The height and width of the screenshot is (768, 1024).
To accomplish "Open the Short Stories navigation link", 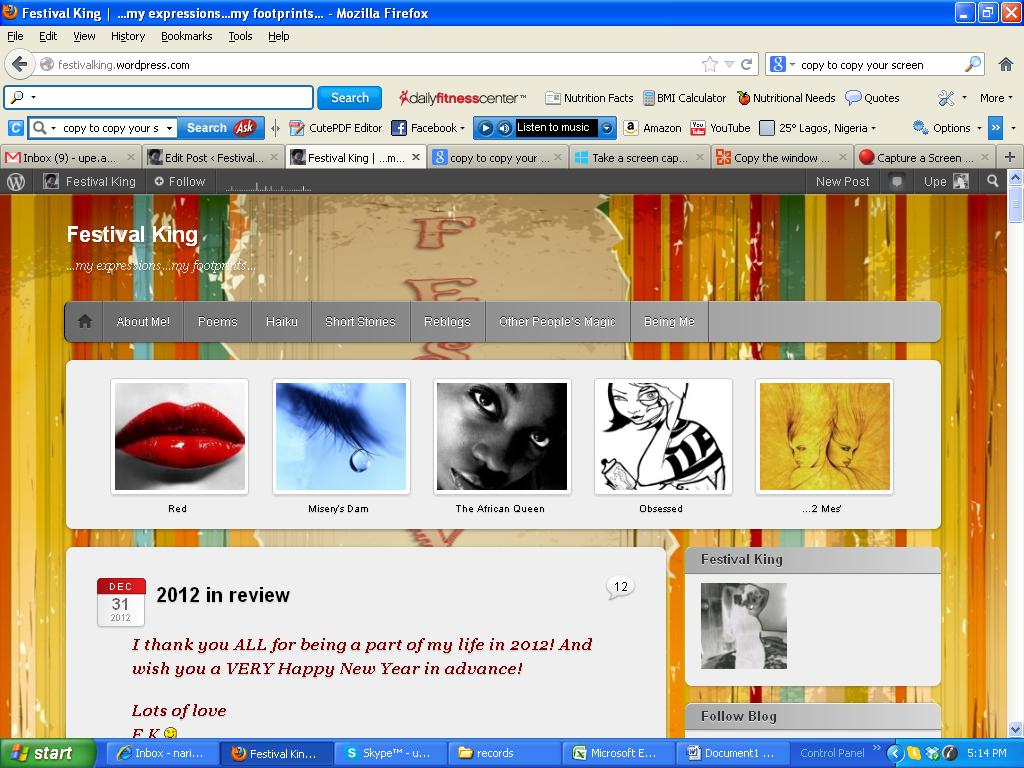I will pyautogui.click(x=360, y=322).
